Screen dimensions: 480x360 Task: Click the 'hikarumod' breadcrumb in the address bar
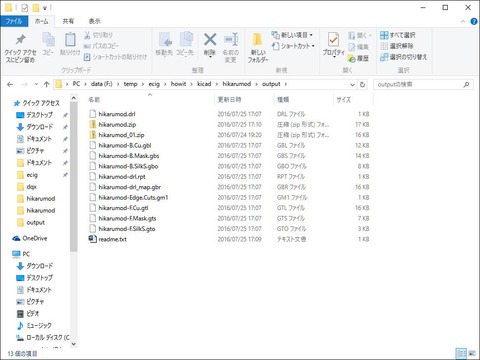(x=237, y=84)
